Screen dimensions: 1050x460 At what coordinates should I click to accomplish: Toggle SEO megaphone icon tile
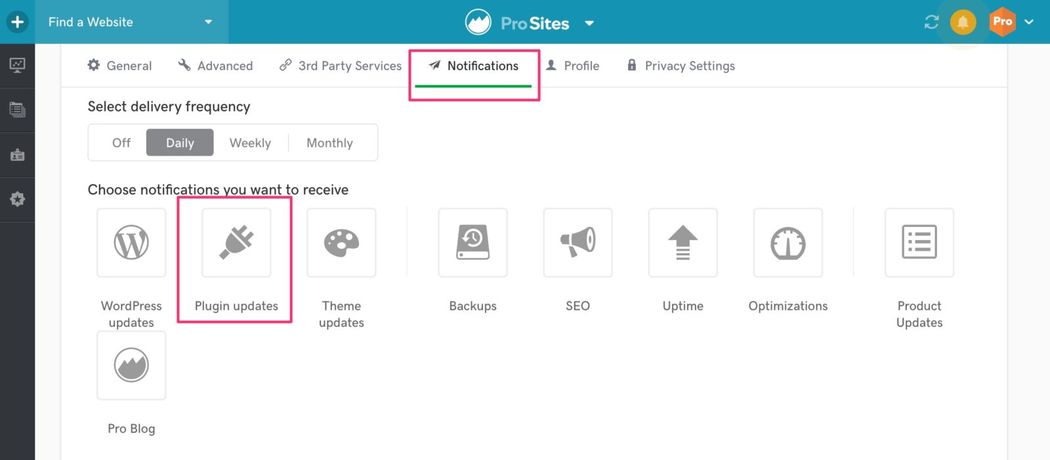click(578, 242)
